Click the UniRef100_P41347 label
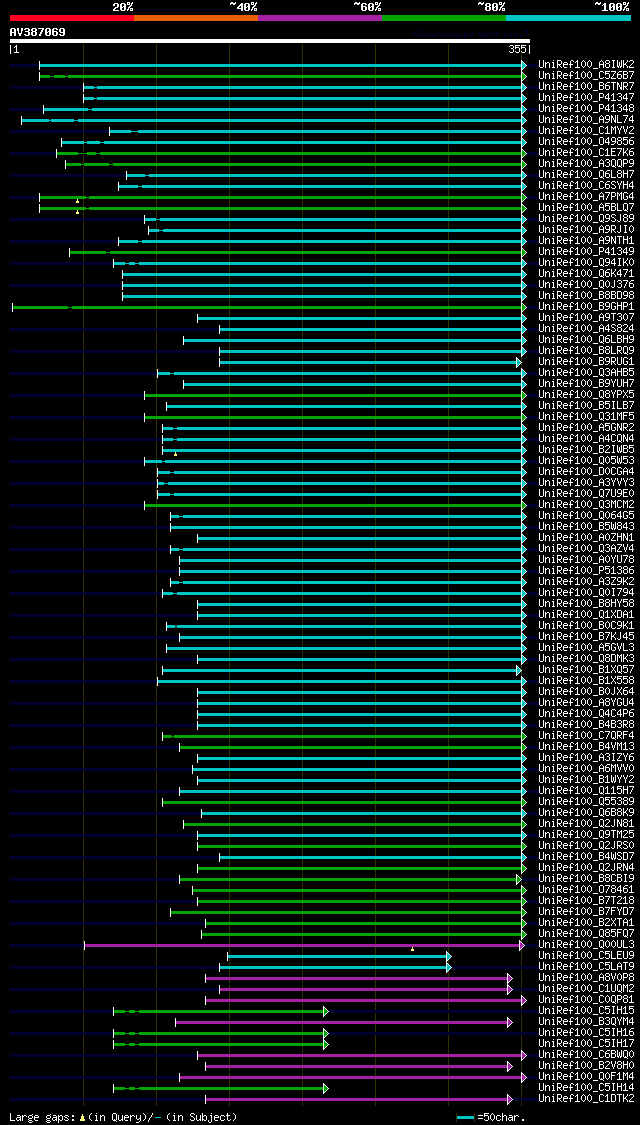This screenshot has width=640, height=1125. pyautogui.click(x=586, y=98)
